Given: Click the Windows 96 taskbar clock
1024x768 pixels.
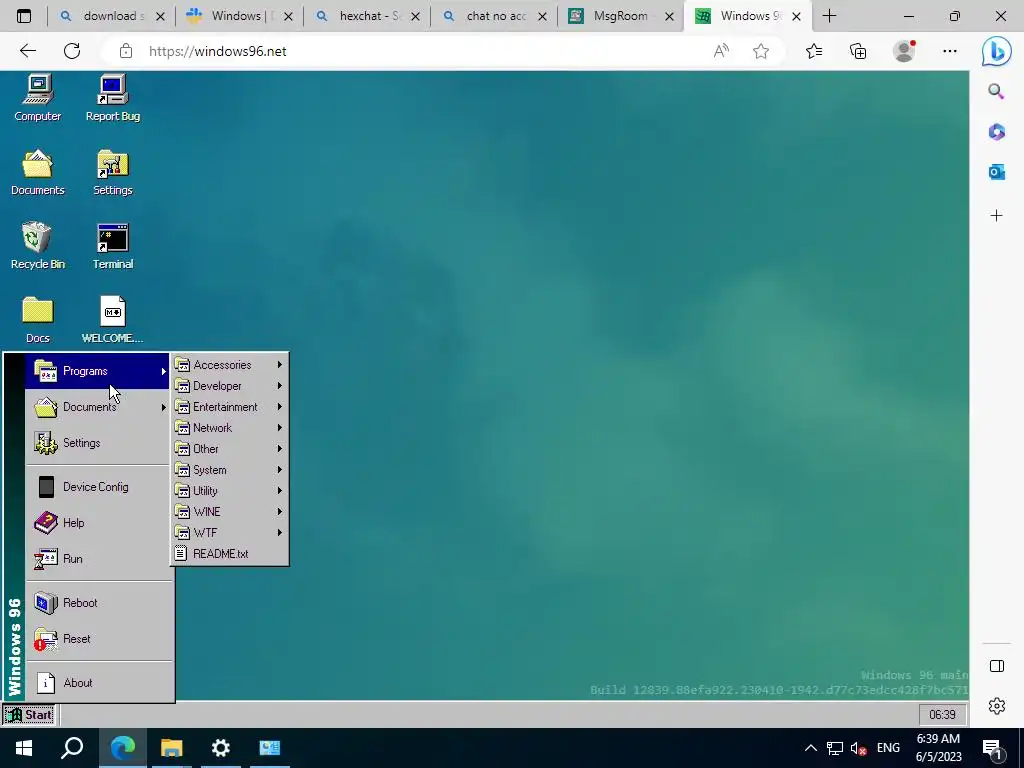Looking at the screenshot, I should tap(942, 714).
